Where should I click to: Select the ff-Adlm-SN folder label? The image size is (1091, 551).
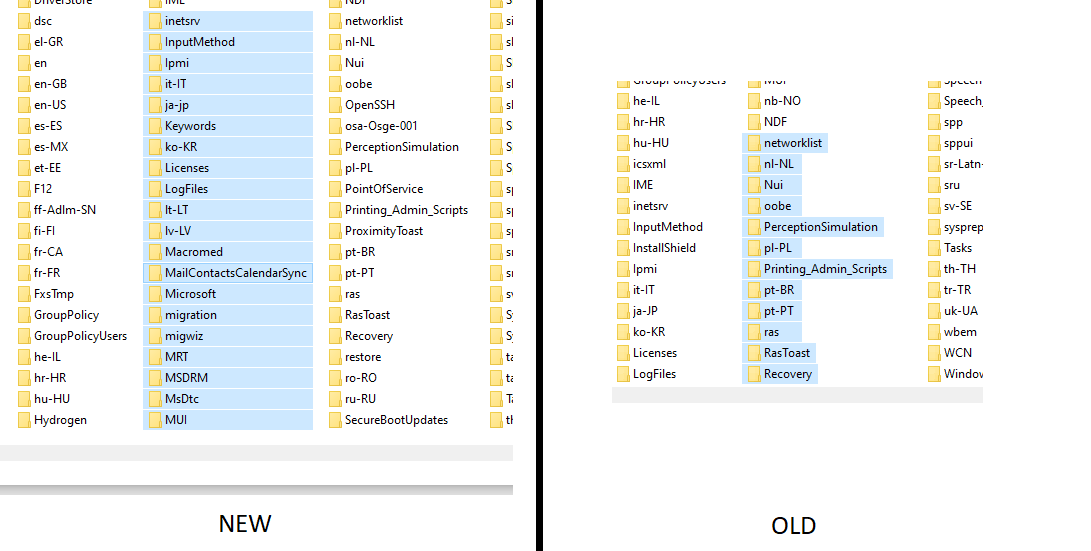[x=65, y=209]
